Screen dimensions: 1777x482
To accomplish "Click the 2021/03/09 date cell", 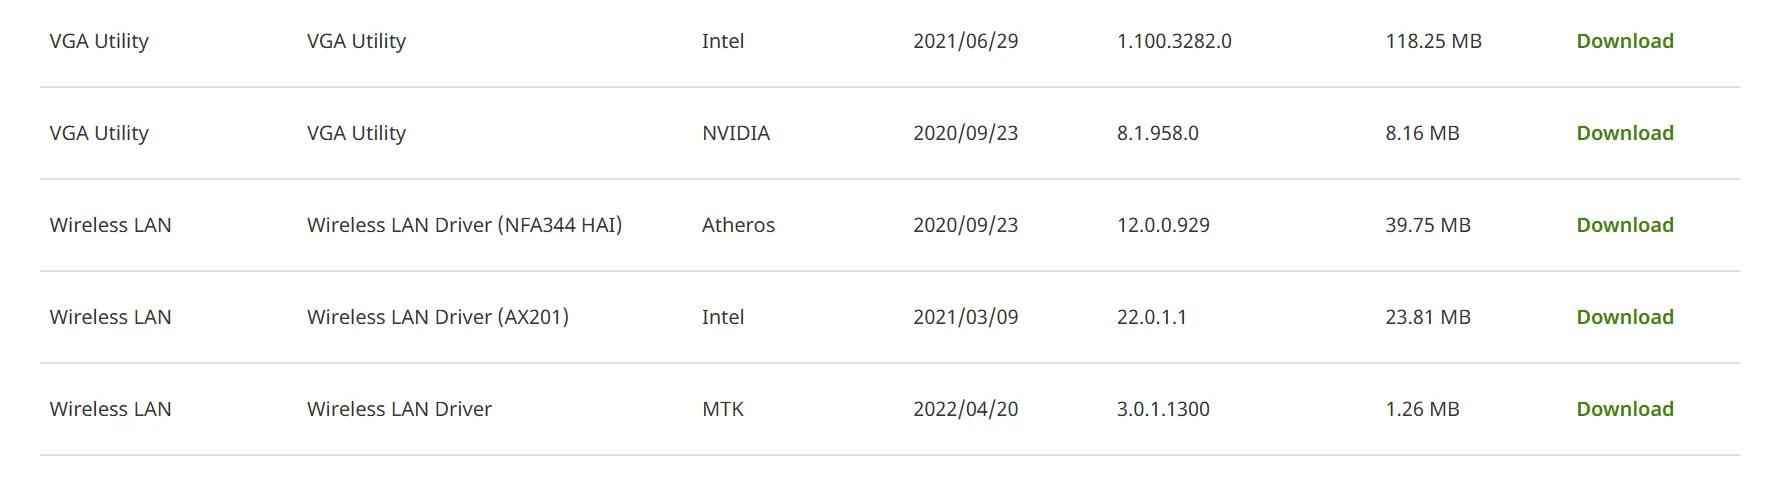I will [x=965, y=317].
